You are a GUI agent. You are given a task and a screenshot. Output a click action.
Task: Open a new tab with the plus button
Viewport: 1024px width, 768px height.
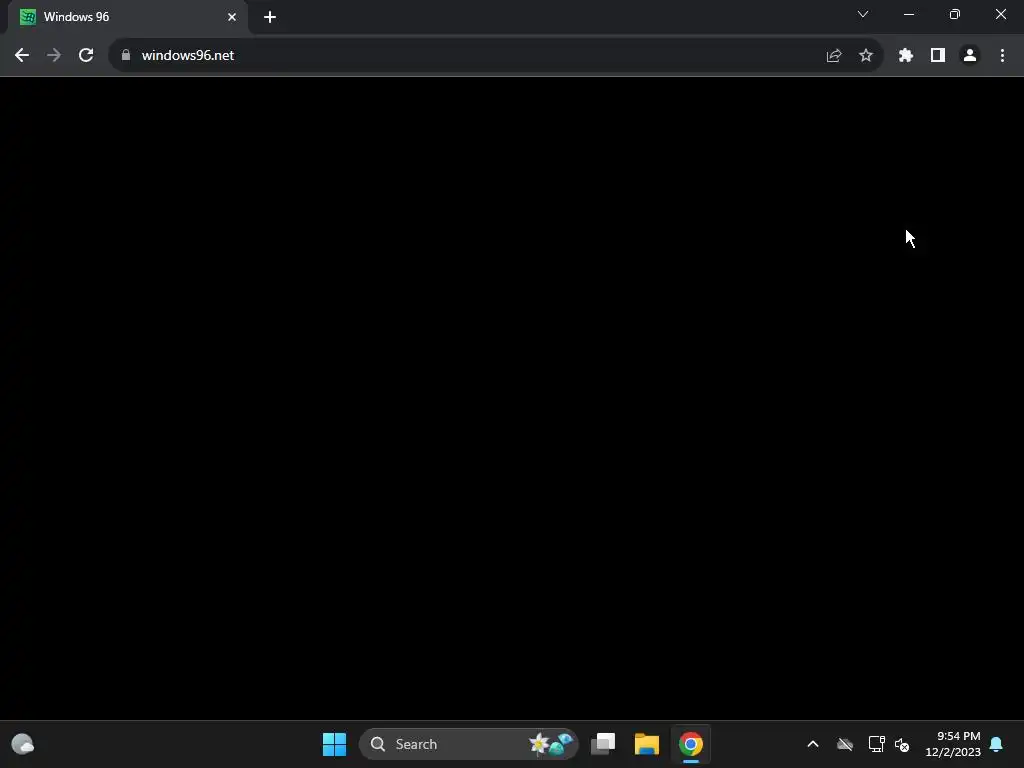[270, 17]
